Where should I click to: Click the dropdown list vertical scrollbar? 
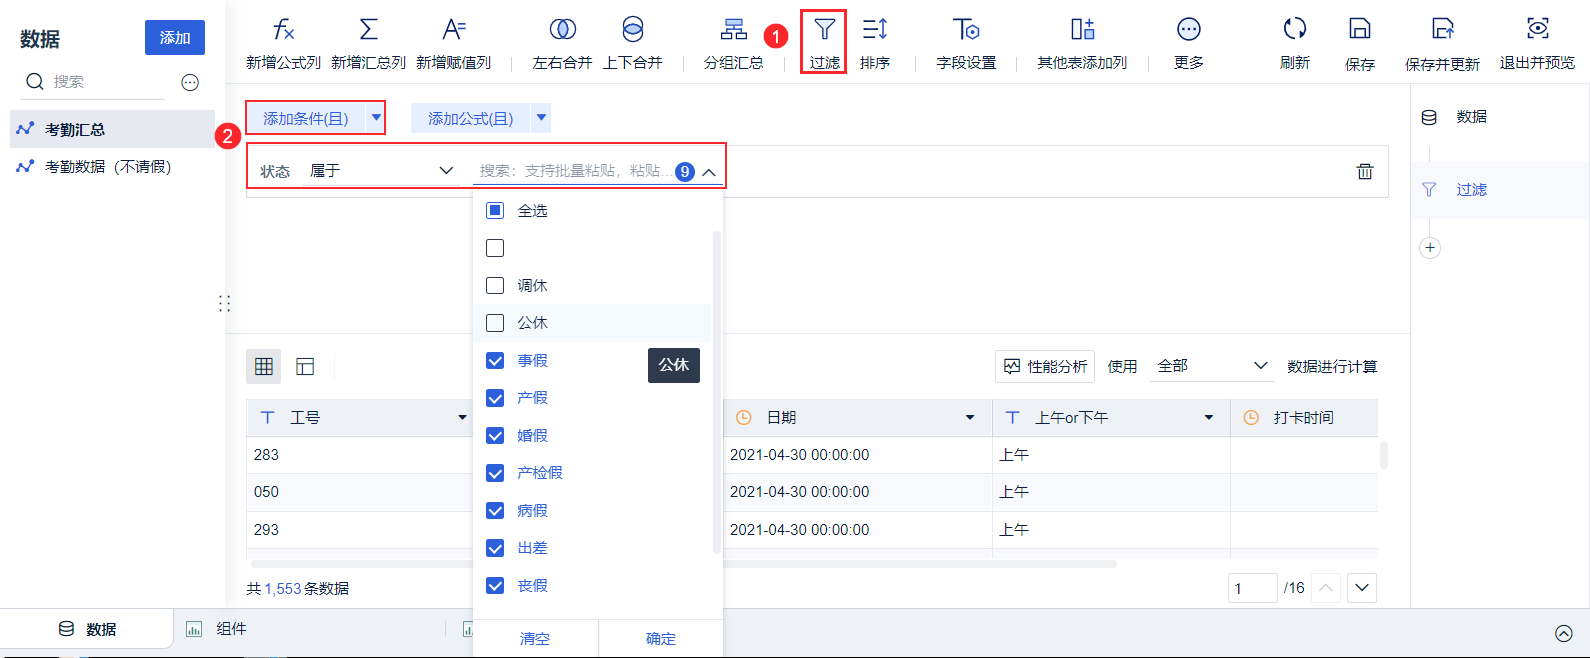[717, 392]
